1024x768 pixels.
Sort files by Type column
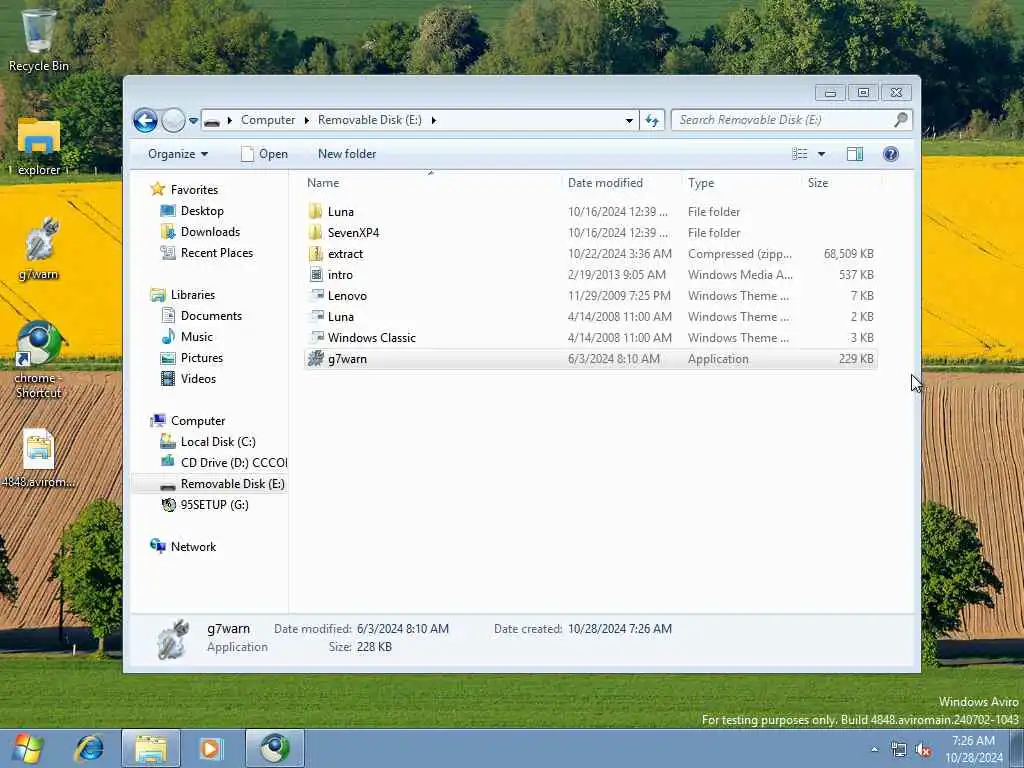(741, 183)
